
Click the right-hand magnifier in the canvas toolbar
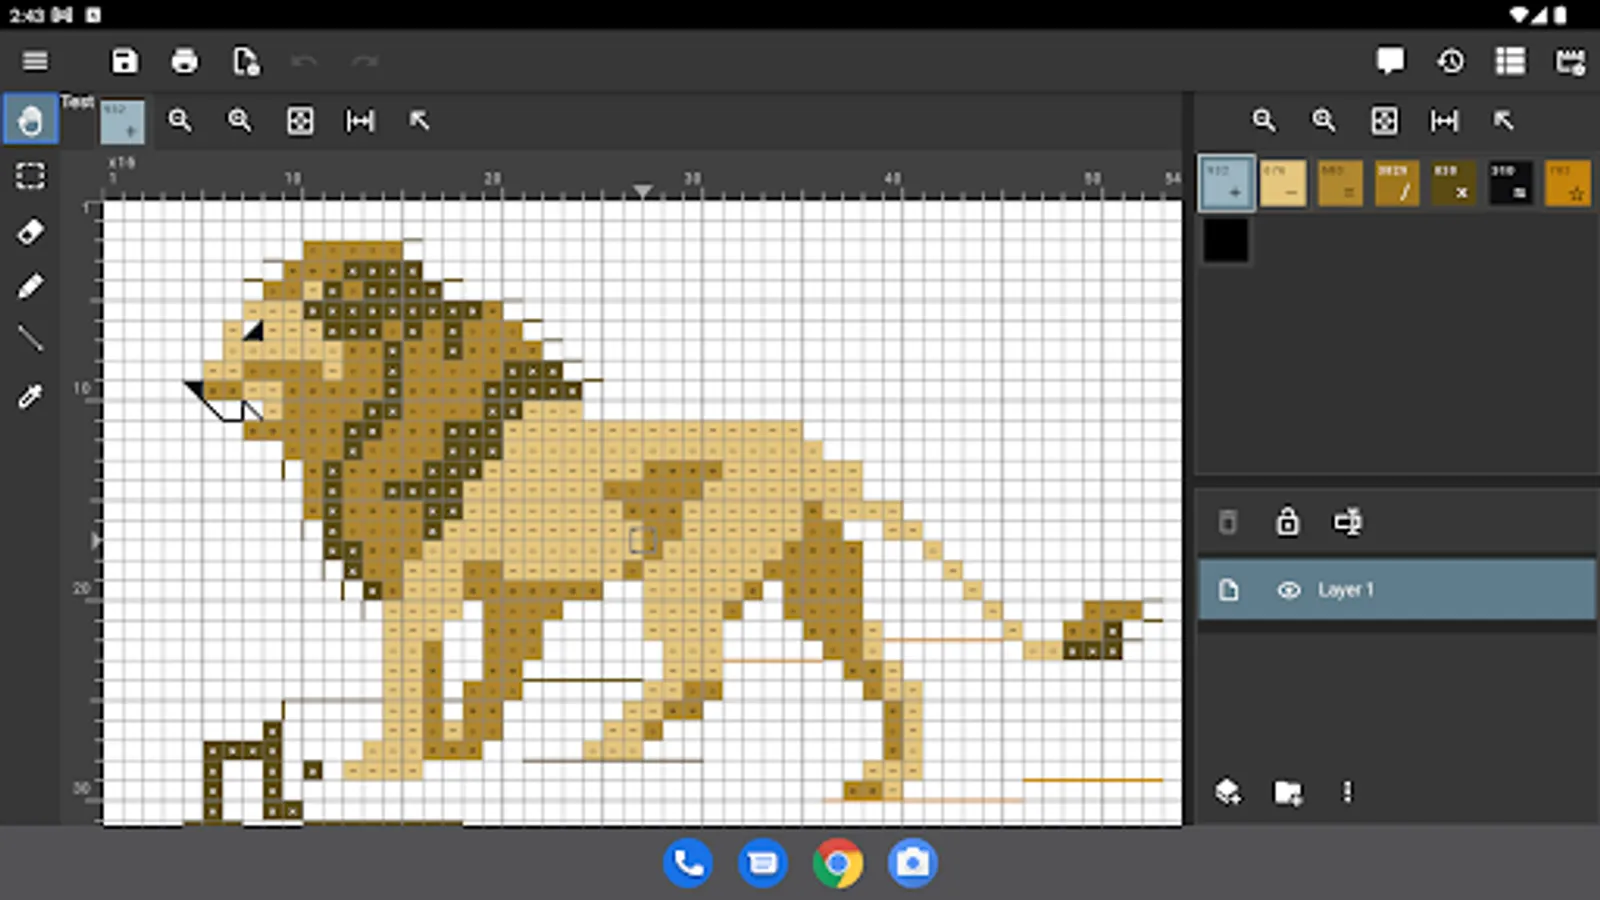click(x=239, y=120)
